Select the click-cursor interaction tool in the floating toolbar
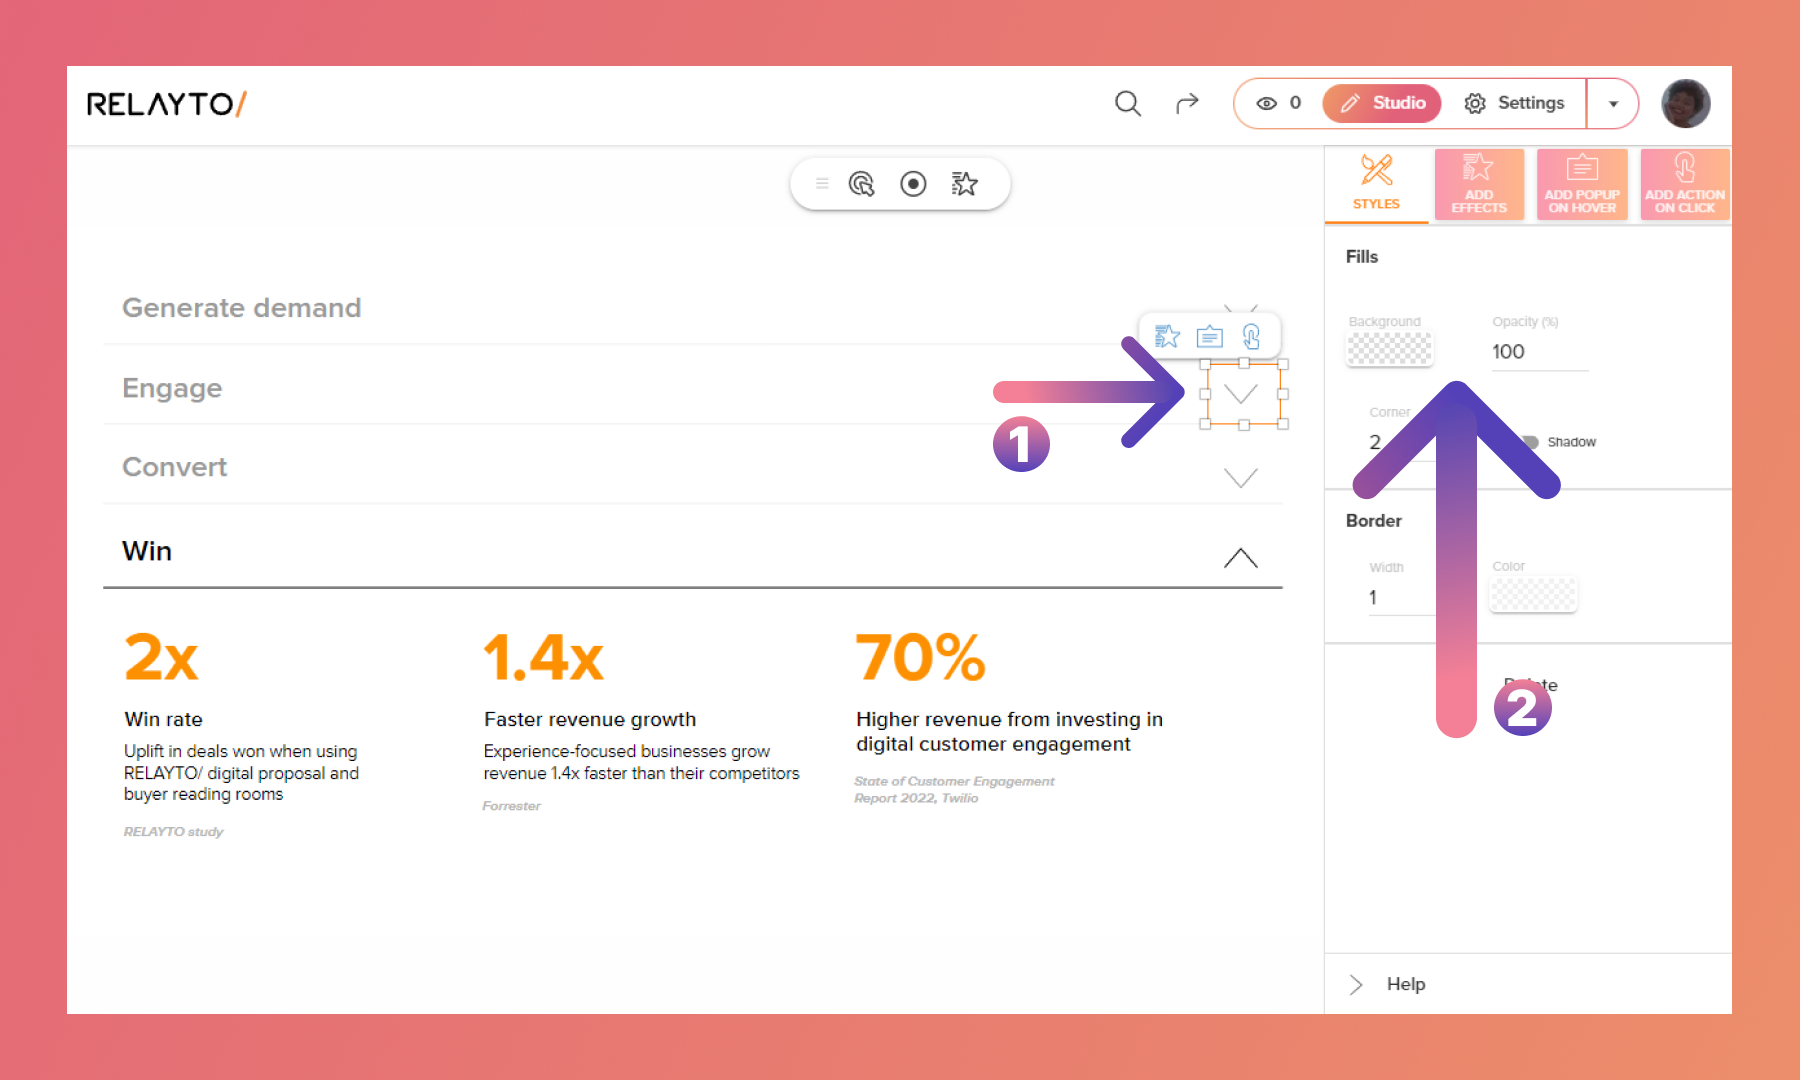Viewport: 1800px width, 1080px height. (x=861, y=184)
